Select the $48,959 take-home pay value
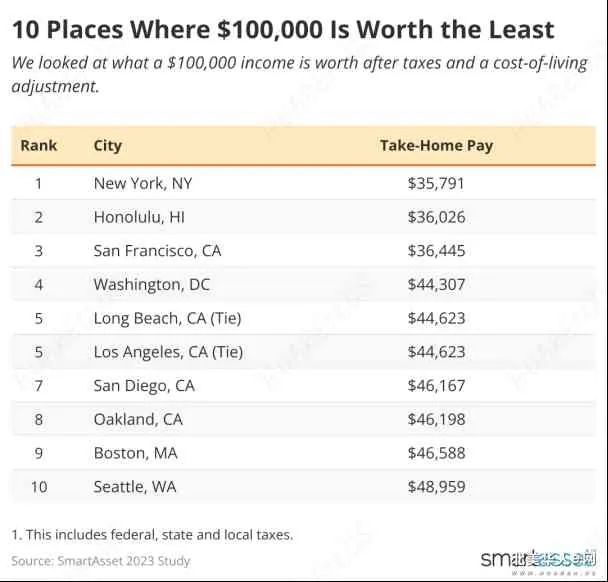Image resolution: width=608 pixels, height=582 pixels. pos(436,487)
